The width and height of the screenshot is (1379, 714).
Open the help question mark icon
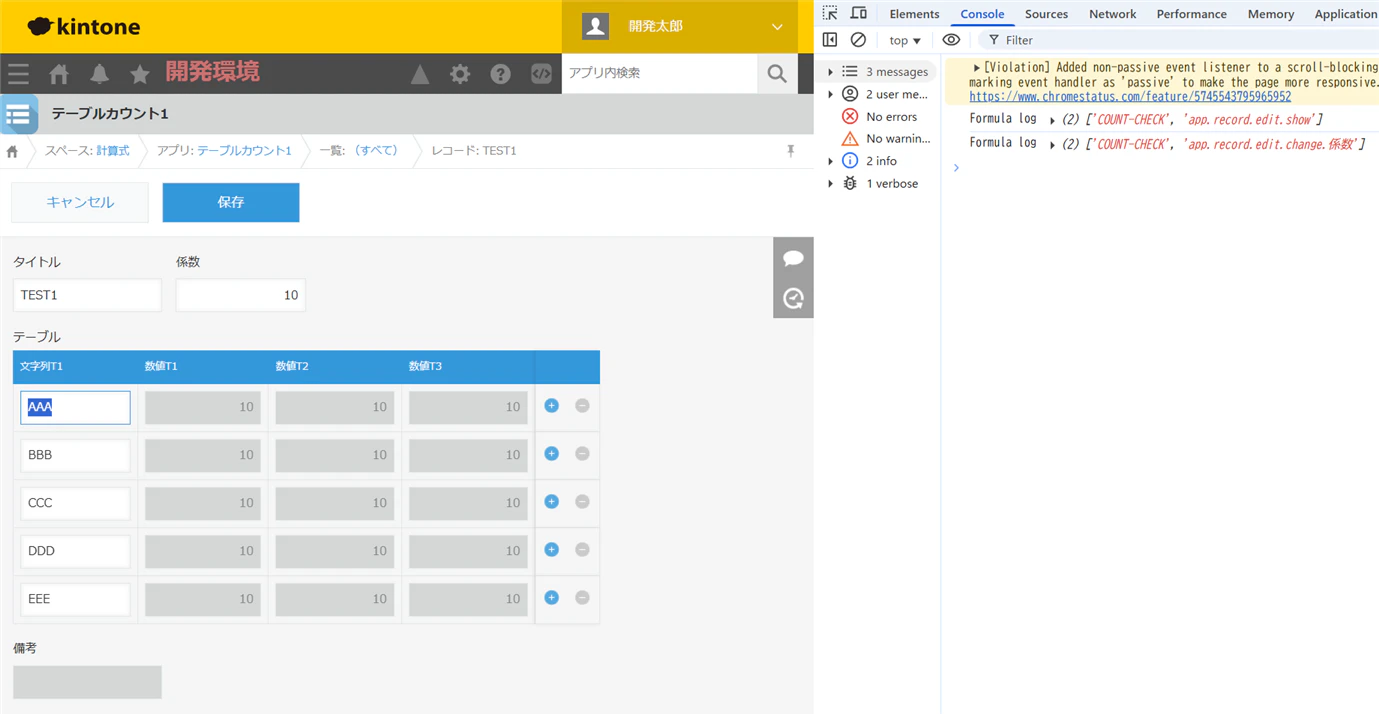click(x=501, y=74)
